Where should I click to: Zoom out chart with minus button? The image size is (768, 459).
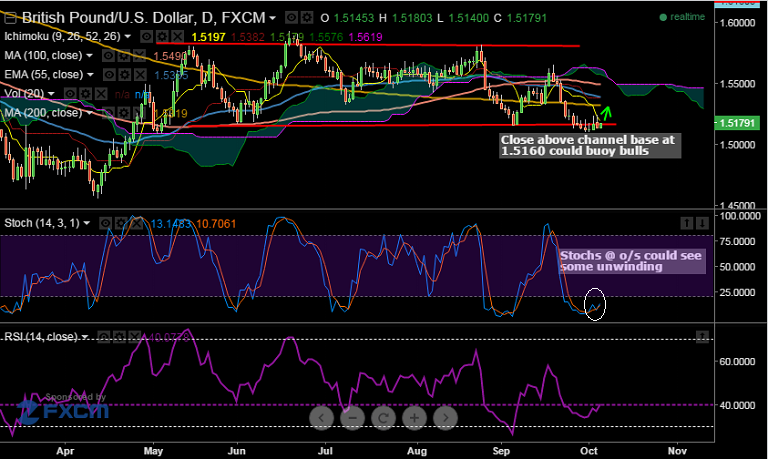(352, 418)
